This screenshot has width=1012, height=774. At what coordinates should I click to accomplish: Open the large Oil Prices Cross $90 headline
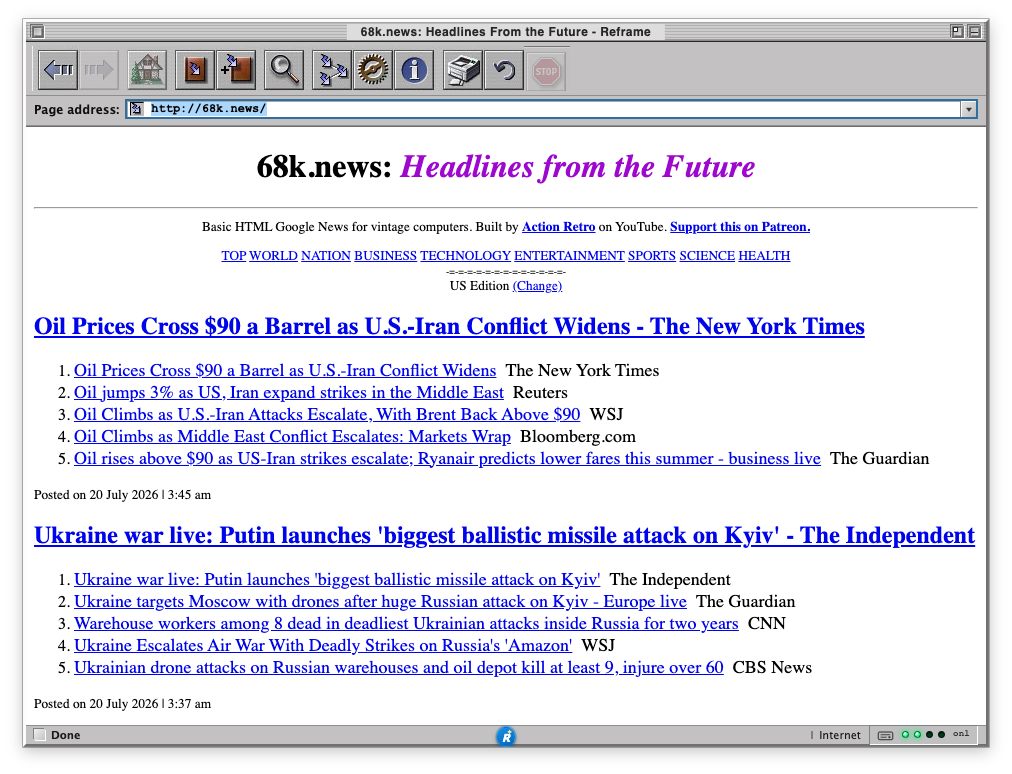pyautogui.click(x=449, y=327)
